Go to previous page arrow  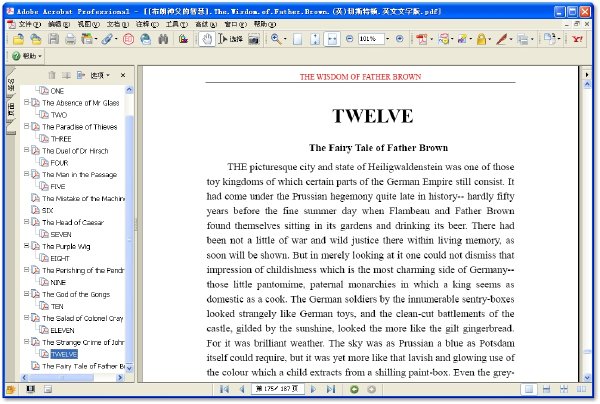point(242,389)
